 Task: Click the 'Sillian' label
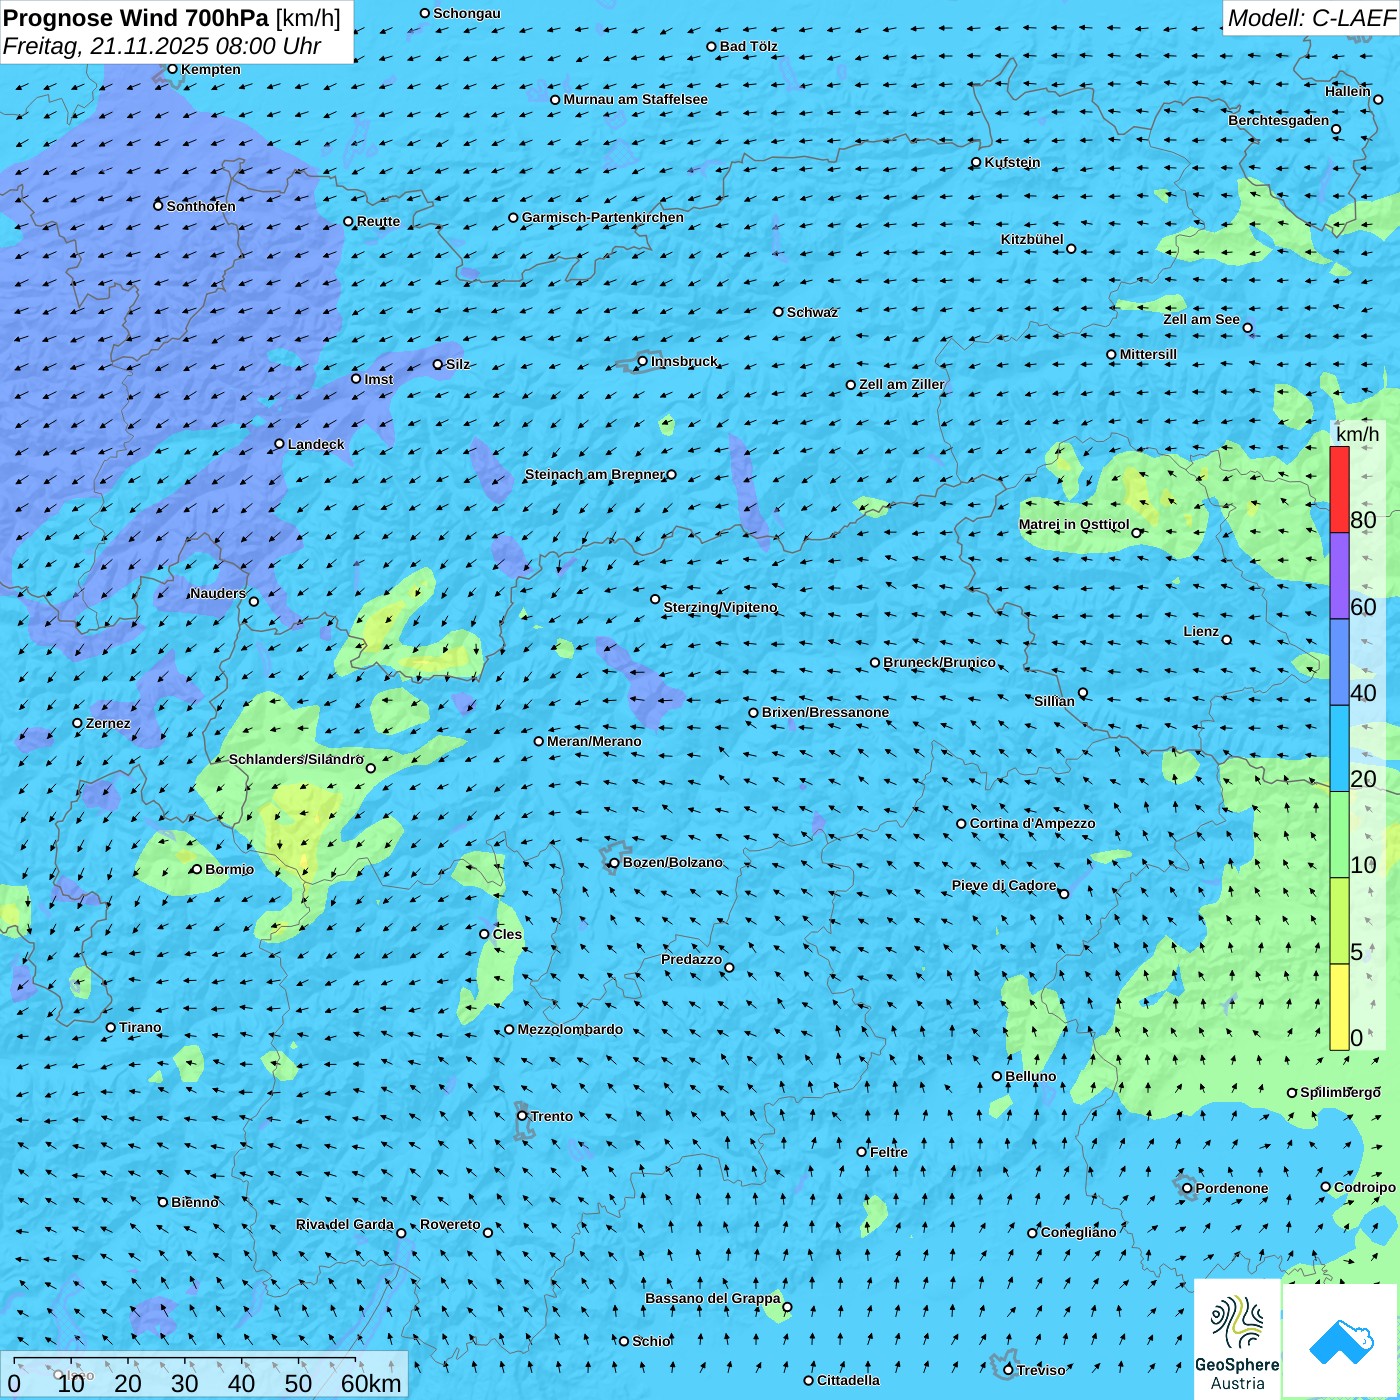pos(1054,701)
